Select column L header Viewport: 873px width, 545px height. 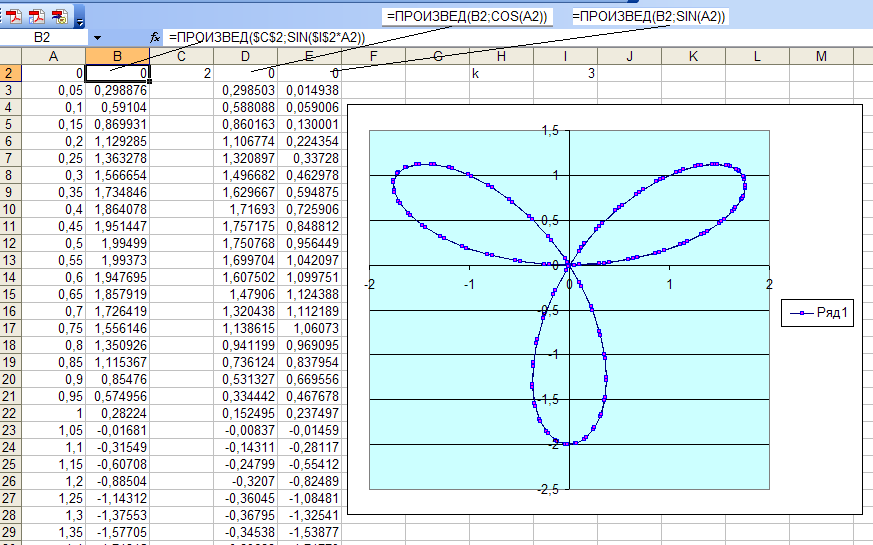(757, 56)
